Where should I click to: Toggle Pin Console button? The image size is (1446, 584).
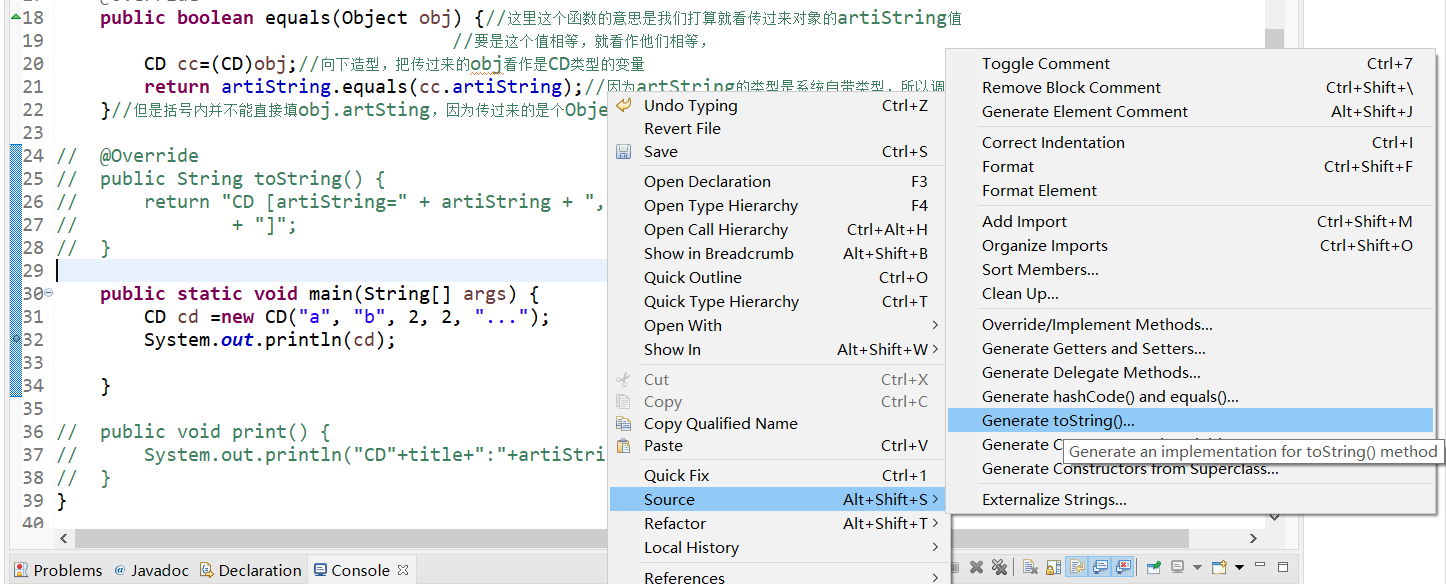pyautogui.click(x=1154, y=568)
